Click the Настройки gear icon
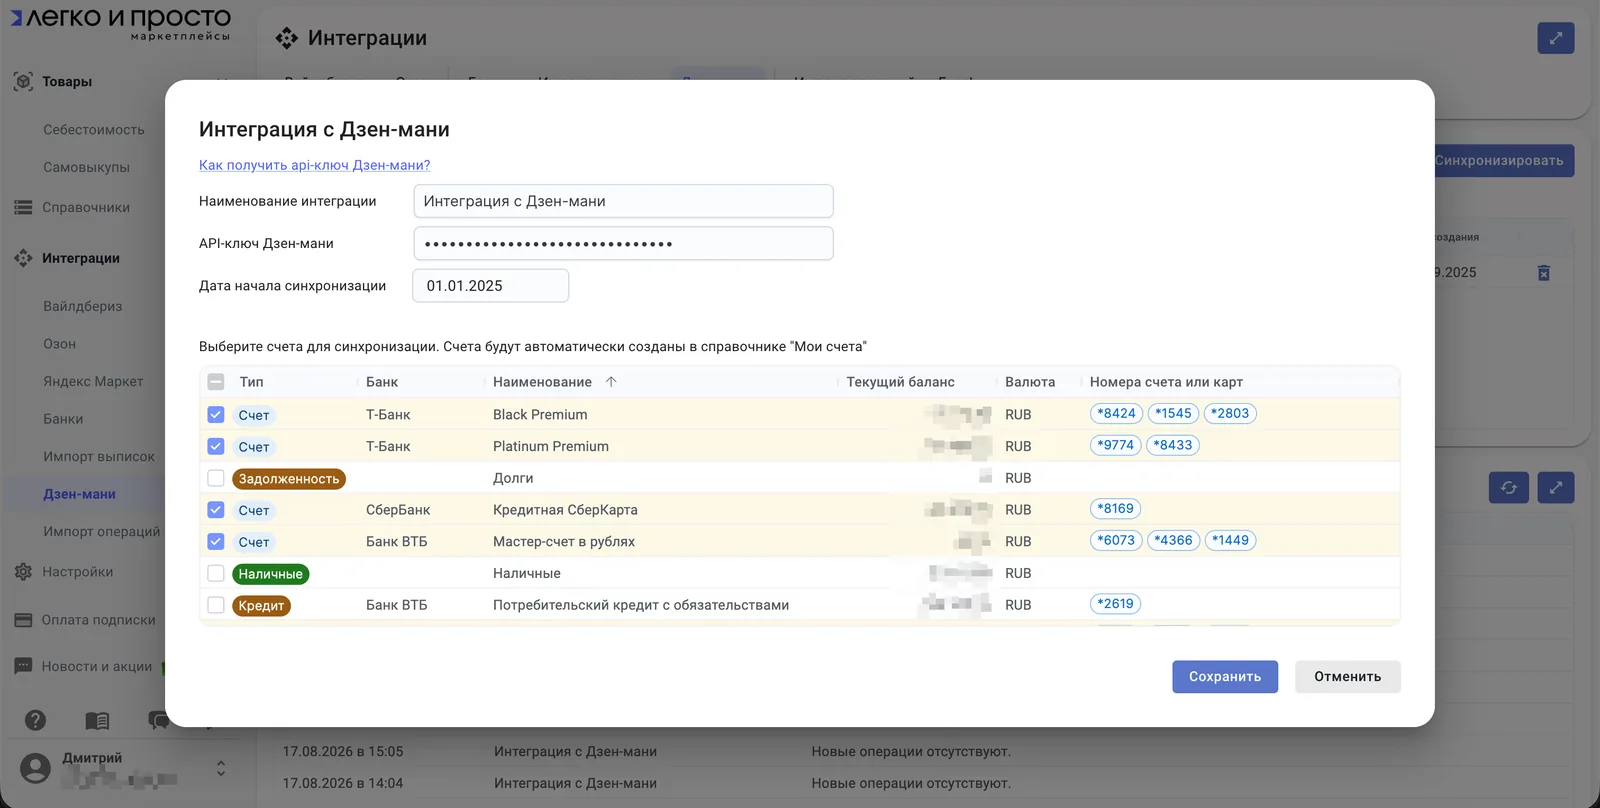1600x808 pixels. click(23, 572)
